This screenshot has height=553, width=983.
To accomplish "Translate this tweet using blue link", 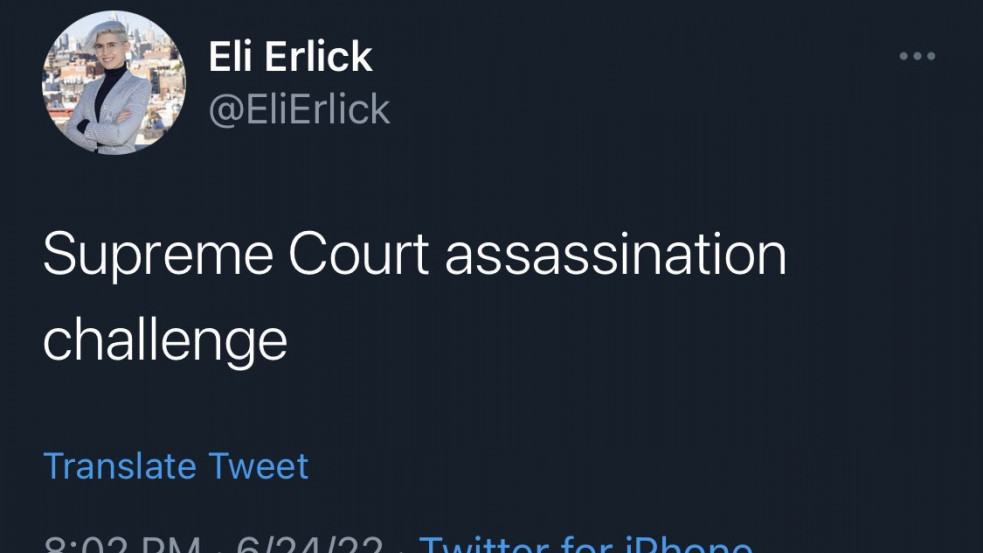I will click(176, 466).
